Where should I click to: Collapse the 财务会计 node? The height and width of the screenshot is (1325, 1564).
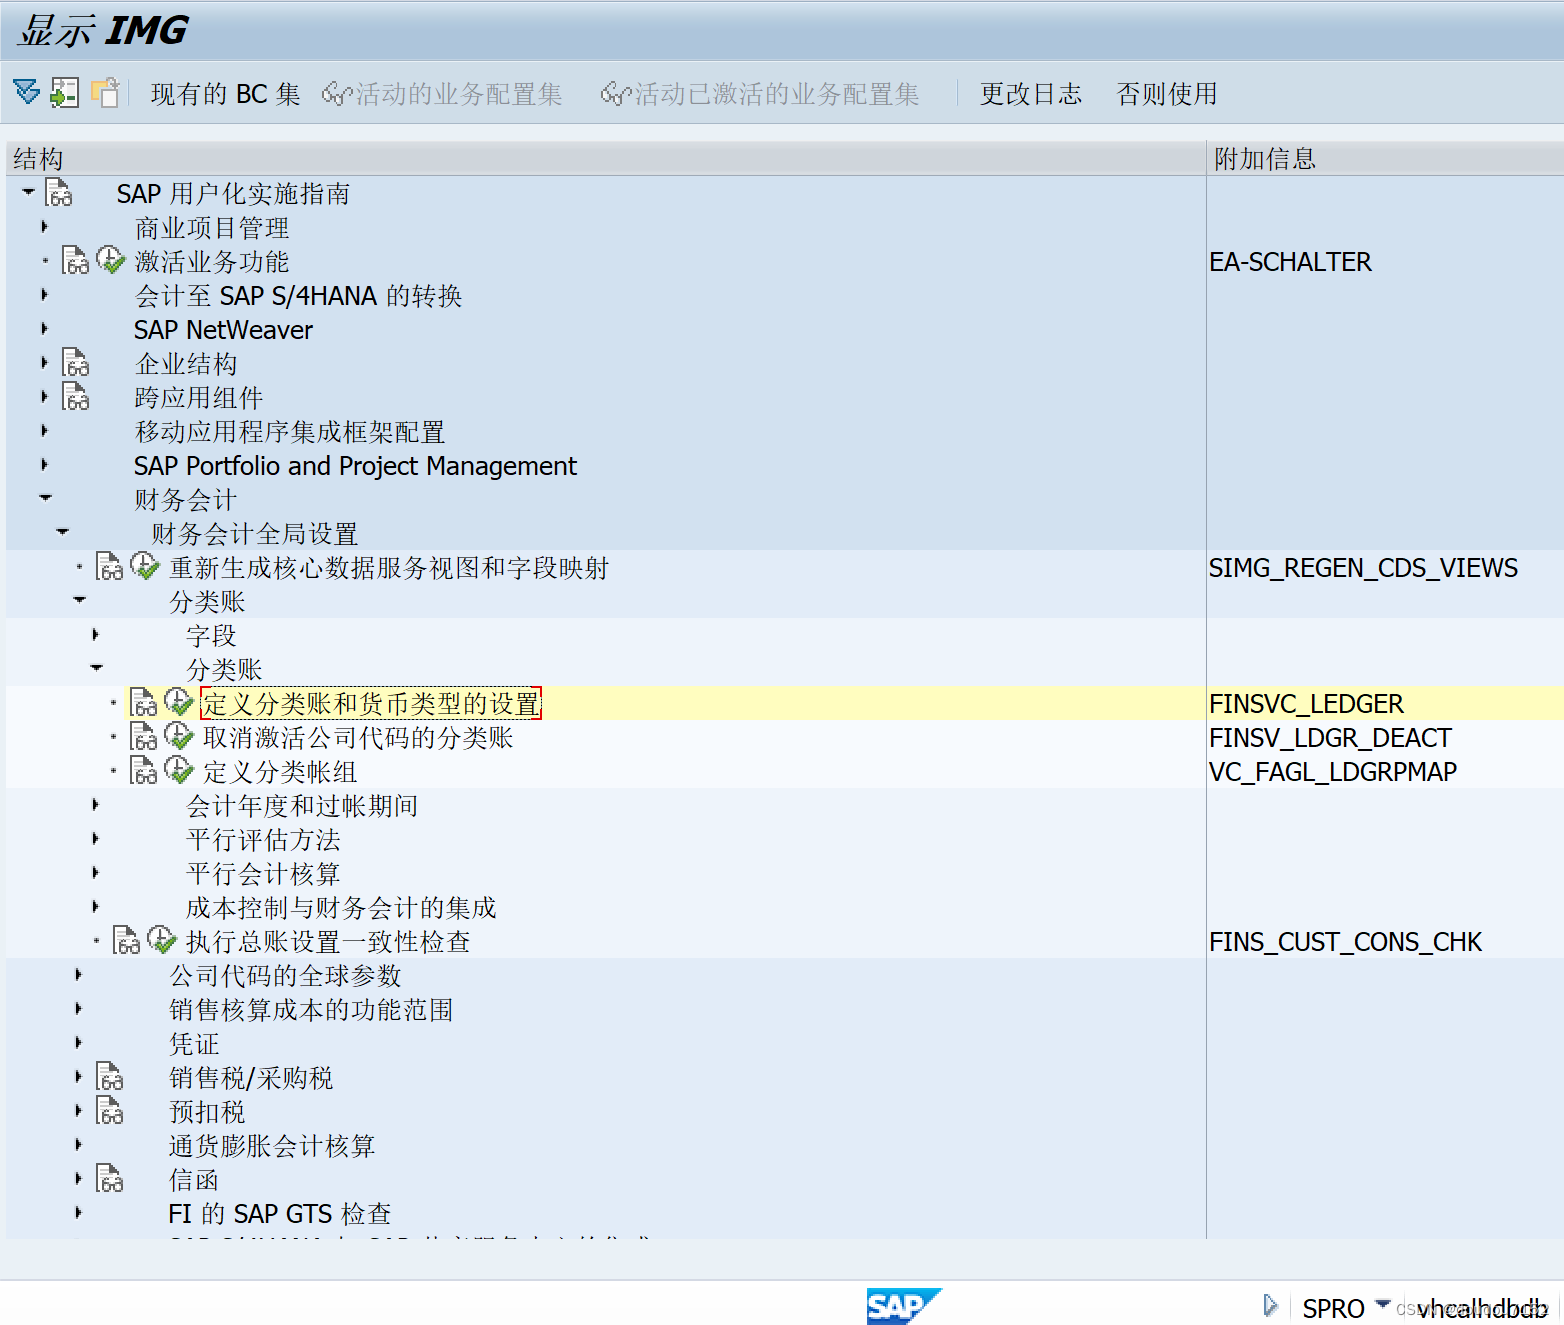tap(45, 498)
